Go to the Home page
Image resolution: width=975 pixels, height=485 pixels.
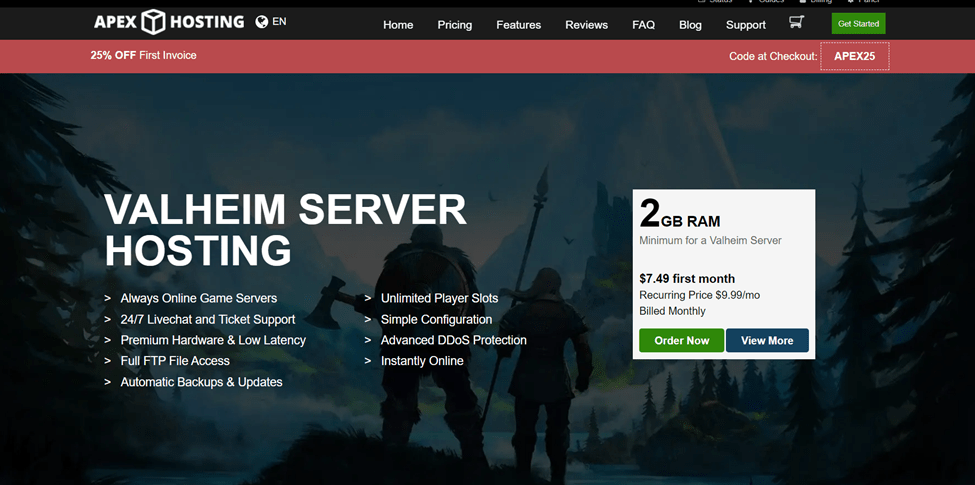tap(398, 25)
